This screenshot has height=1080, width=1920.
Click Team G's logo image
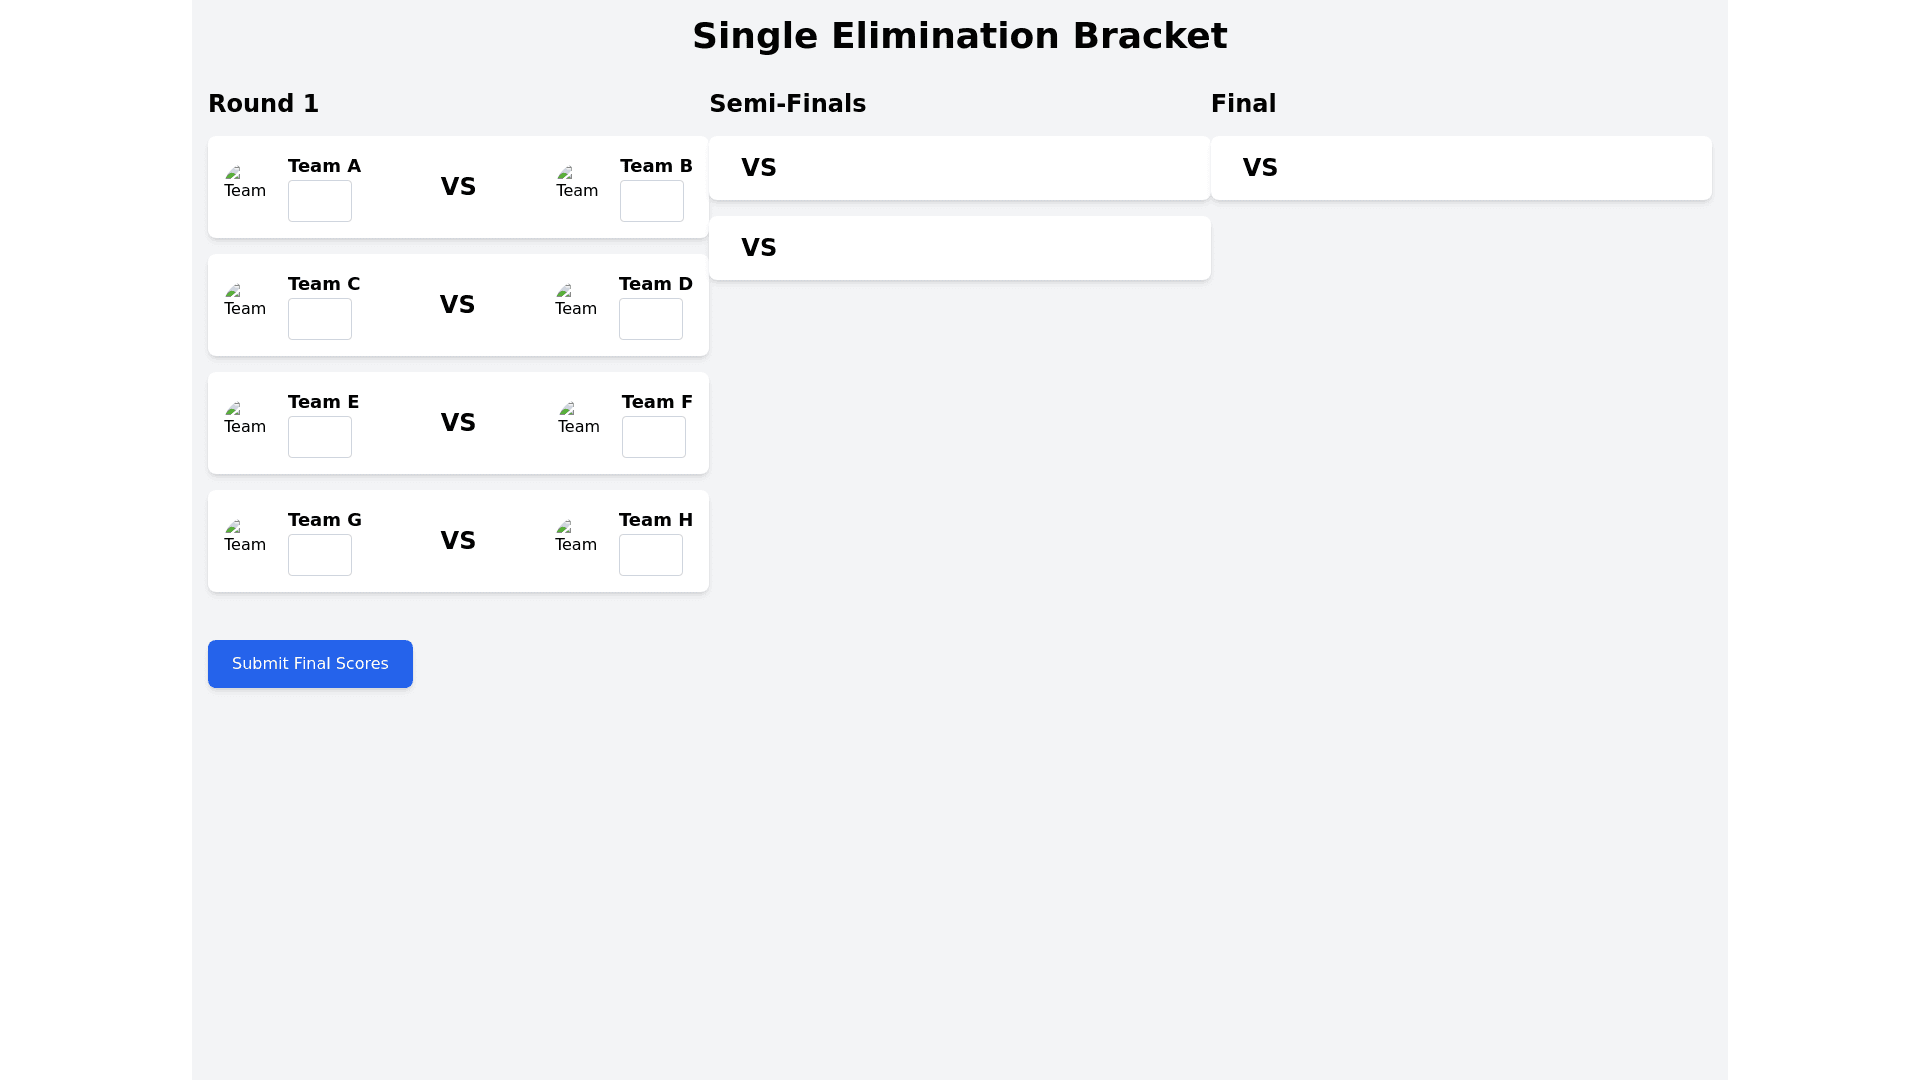tap(245, 540)
